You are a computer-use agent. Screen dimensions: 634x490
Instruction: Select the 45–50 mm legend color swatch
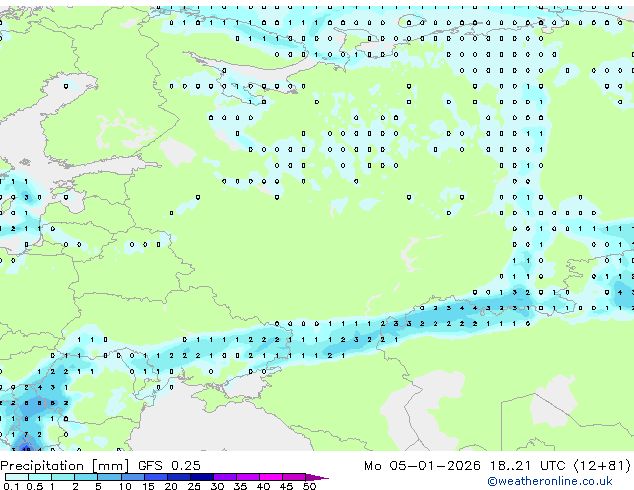point(294,477)
